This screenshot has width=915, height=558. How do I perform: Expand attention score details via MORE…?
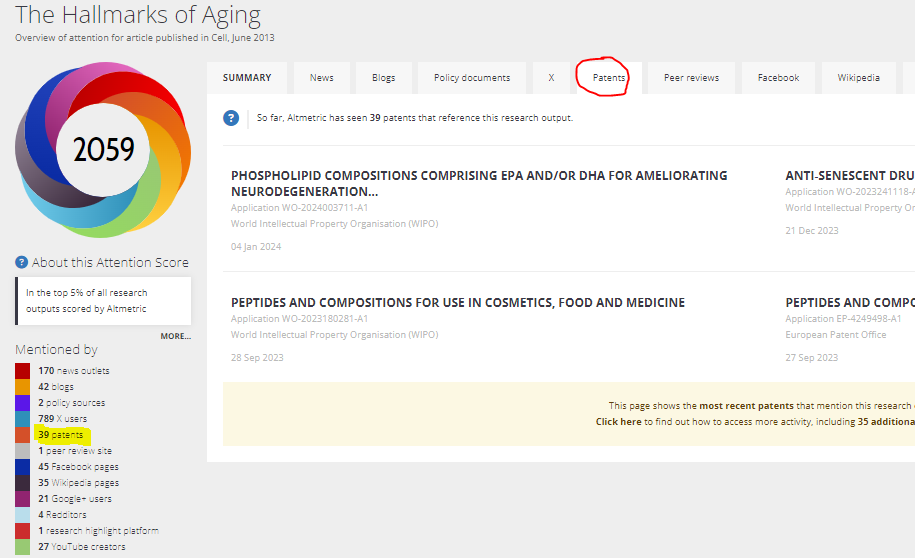click(175, 336)
